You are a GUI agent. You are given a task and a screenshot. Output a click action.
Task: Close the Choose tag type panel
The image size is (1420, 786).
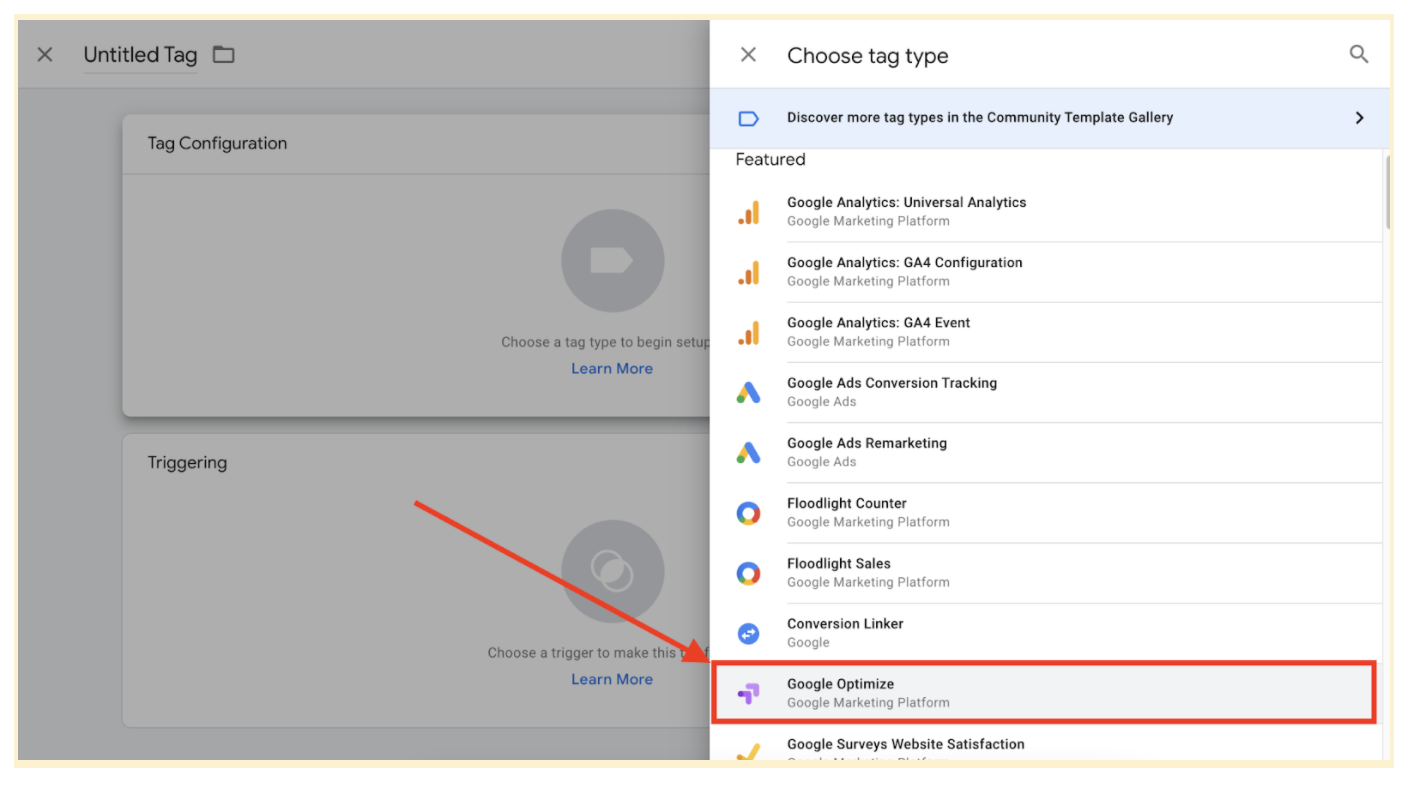tap(749, 55)
